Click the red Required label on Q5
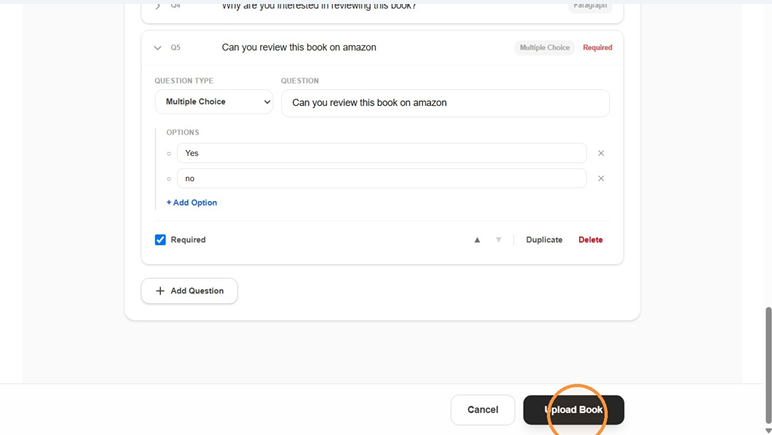Viewport: 772px width, 435px height. coord(597,48)
